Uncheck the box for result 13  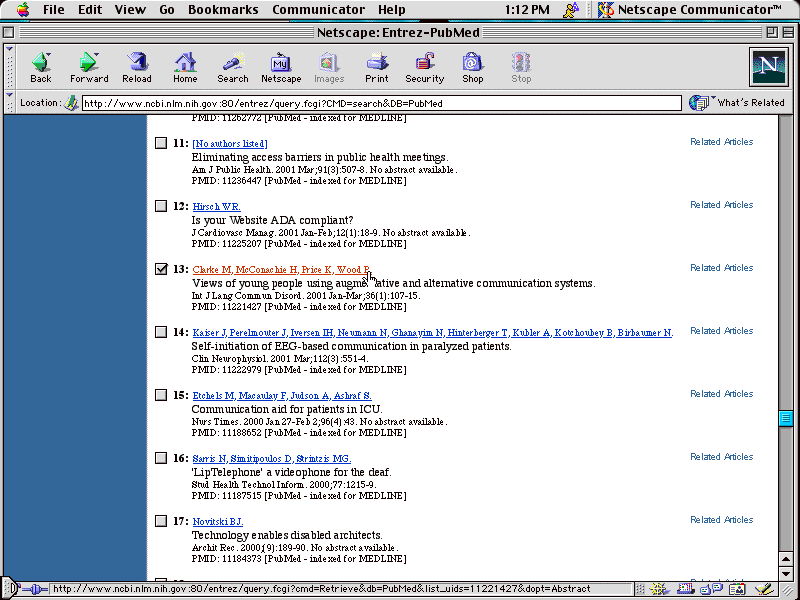(161, 269)
